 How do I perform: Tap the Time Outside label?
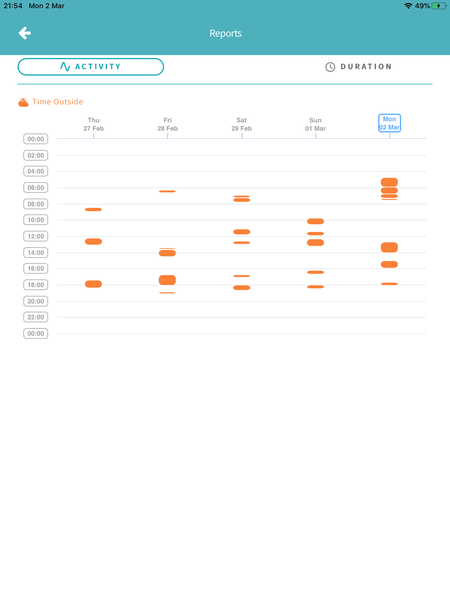pyautogui.click(x=57, y=102)
